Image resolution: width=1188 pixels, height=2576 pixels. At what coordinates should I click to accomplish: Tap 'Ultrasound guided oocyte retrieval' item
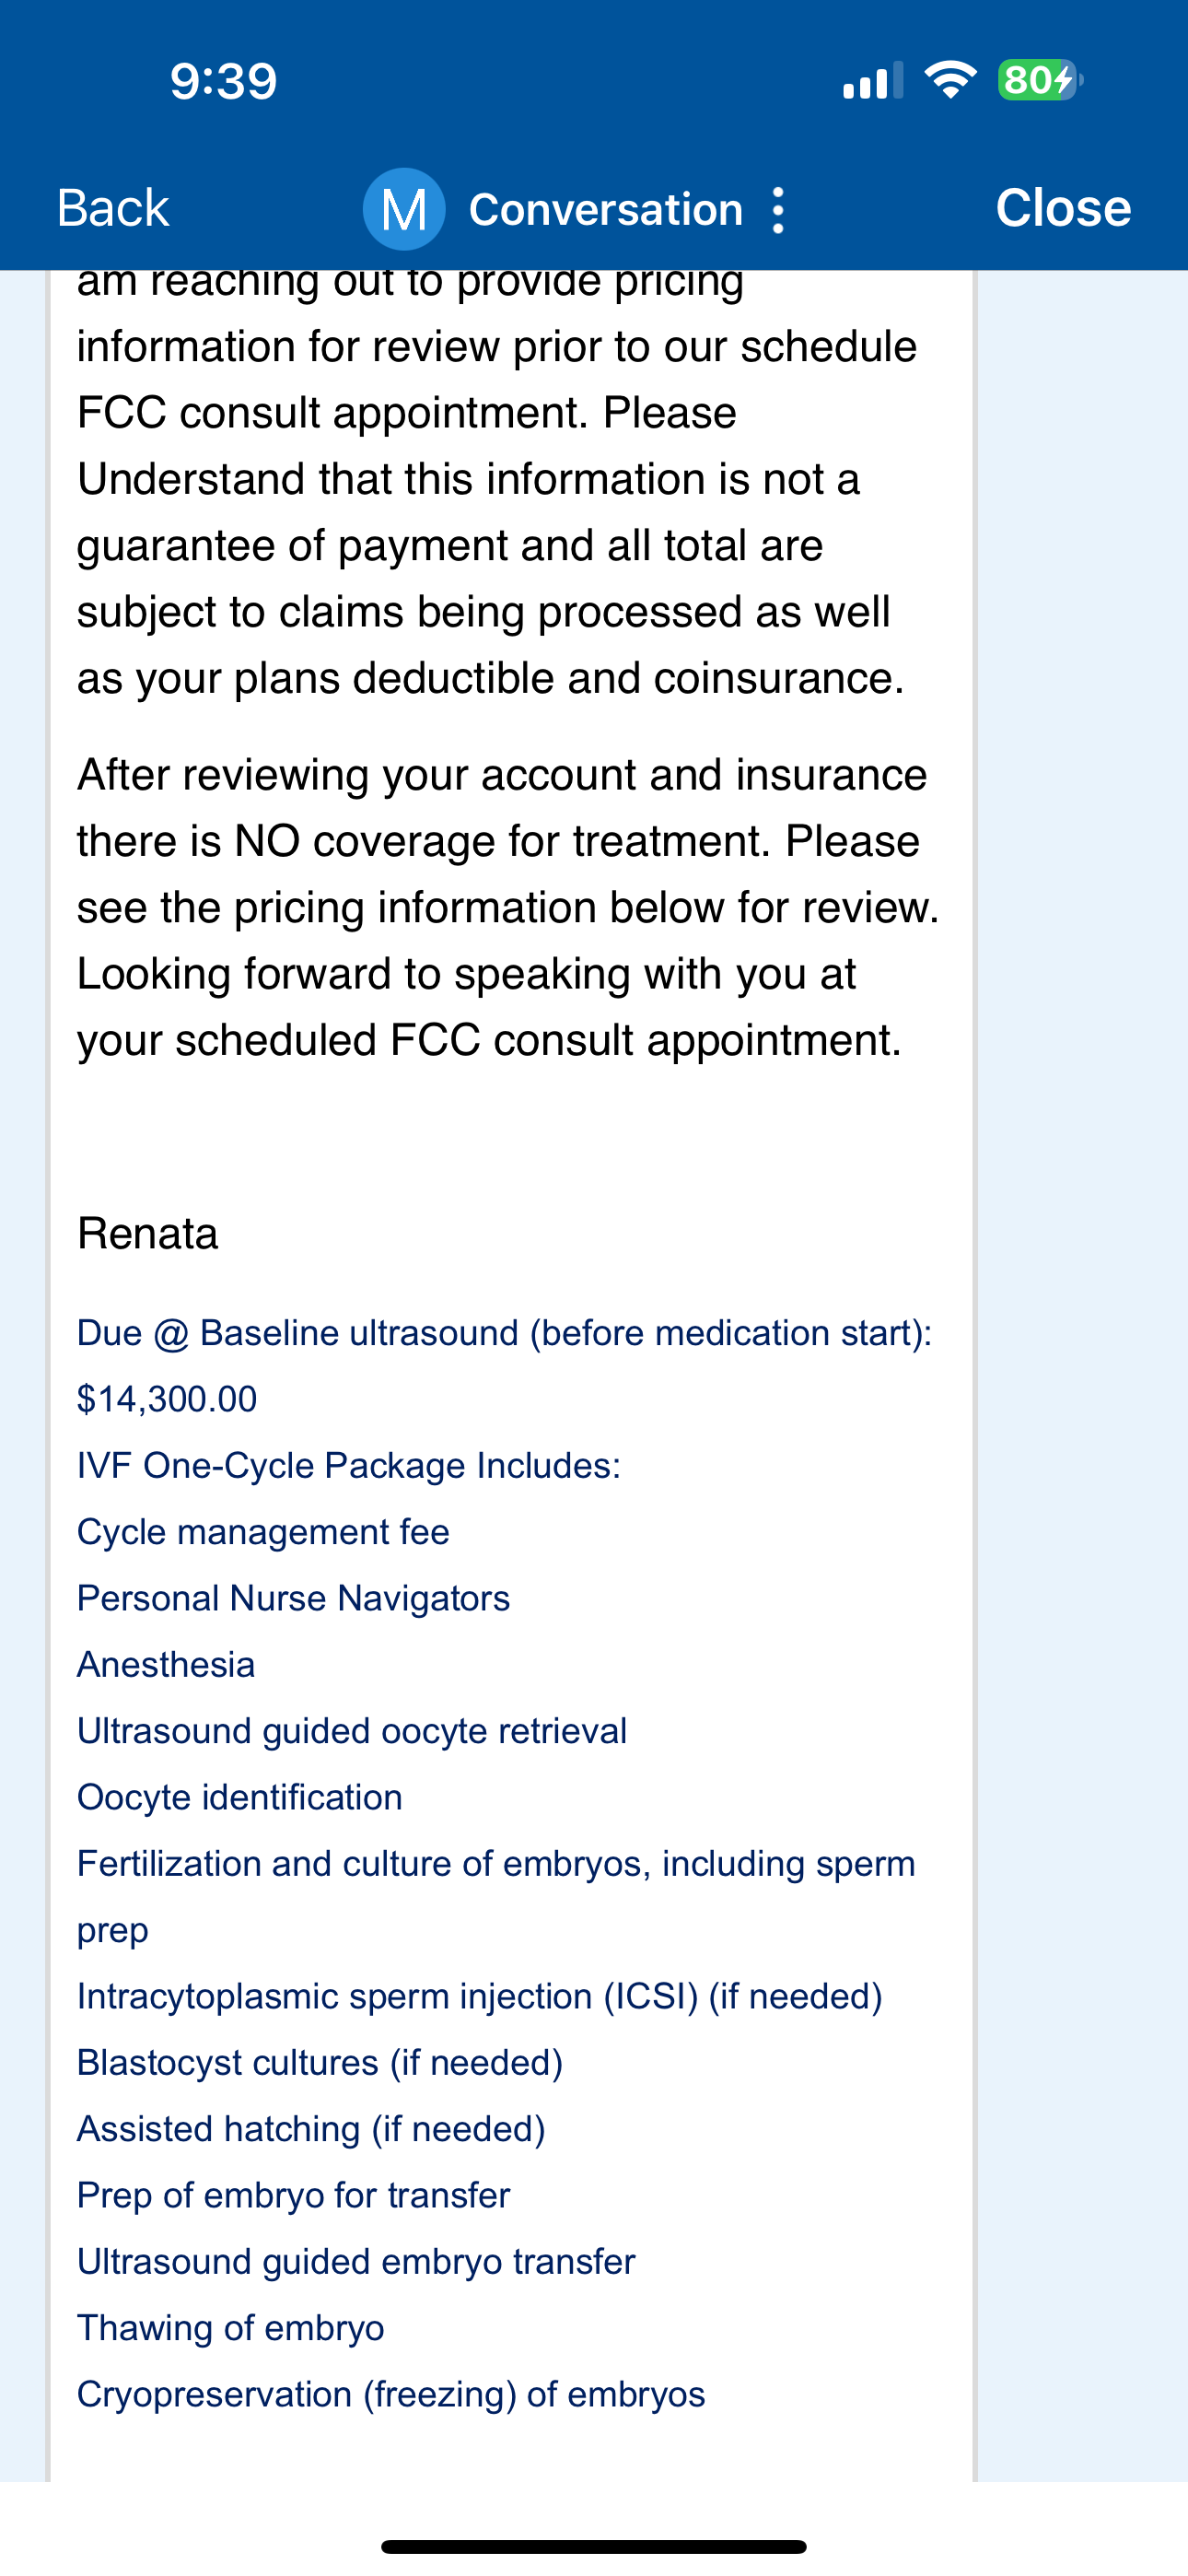pyautogui.click(x=351, y=1731)
